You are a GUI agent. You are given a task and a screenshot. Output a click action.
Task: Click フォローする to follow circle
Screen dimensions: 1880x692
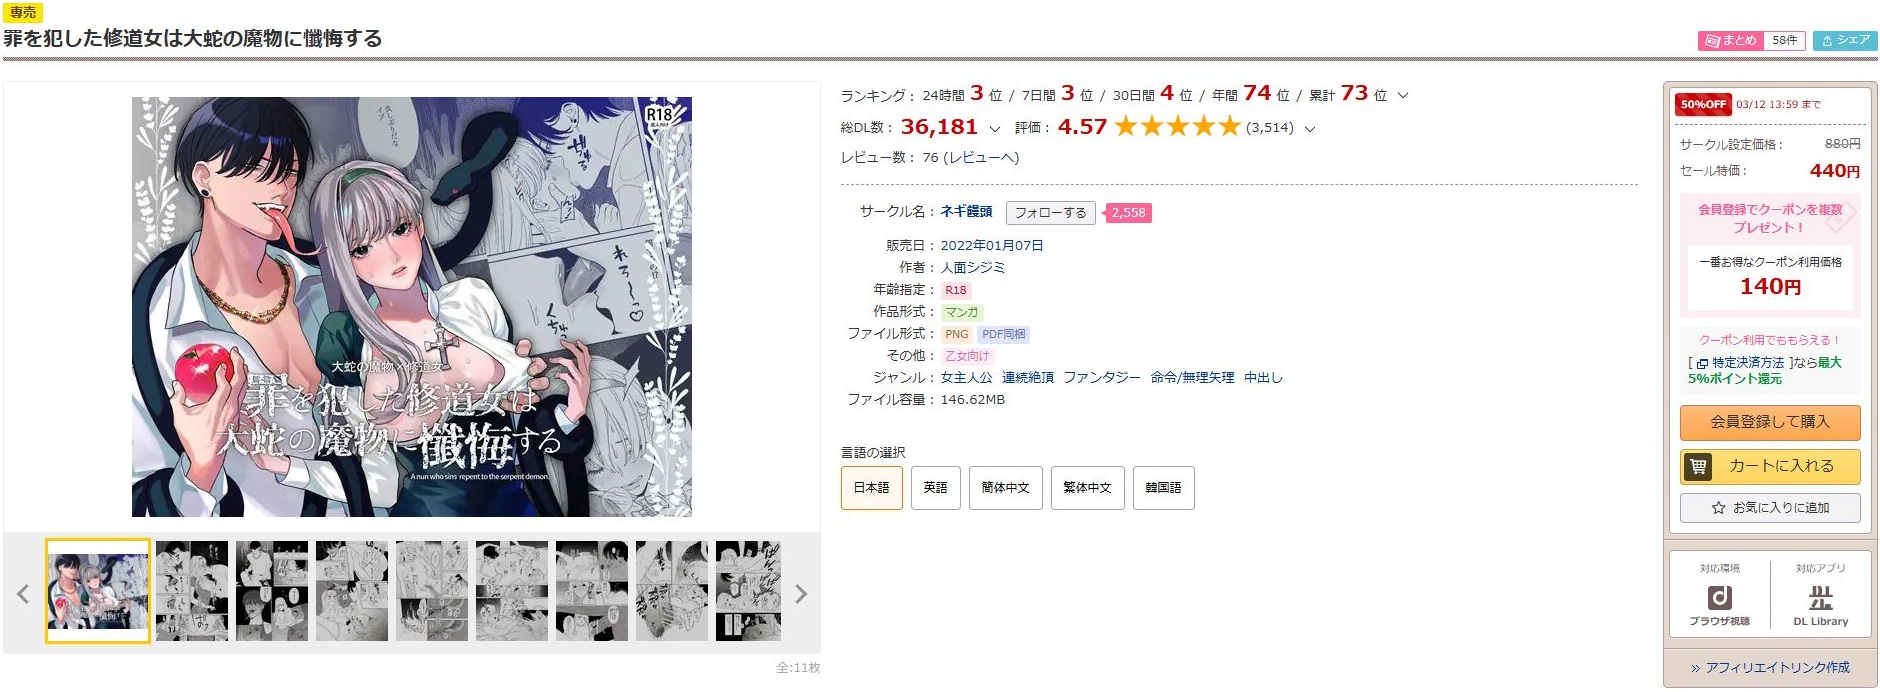1050,213
